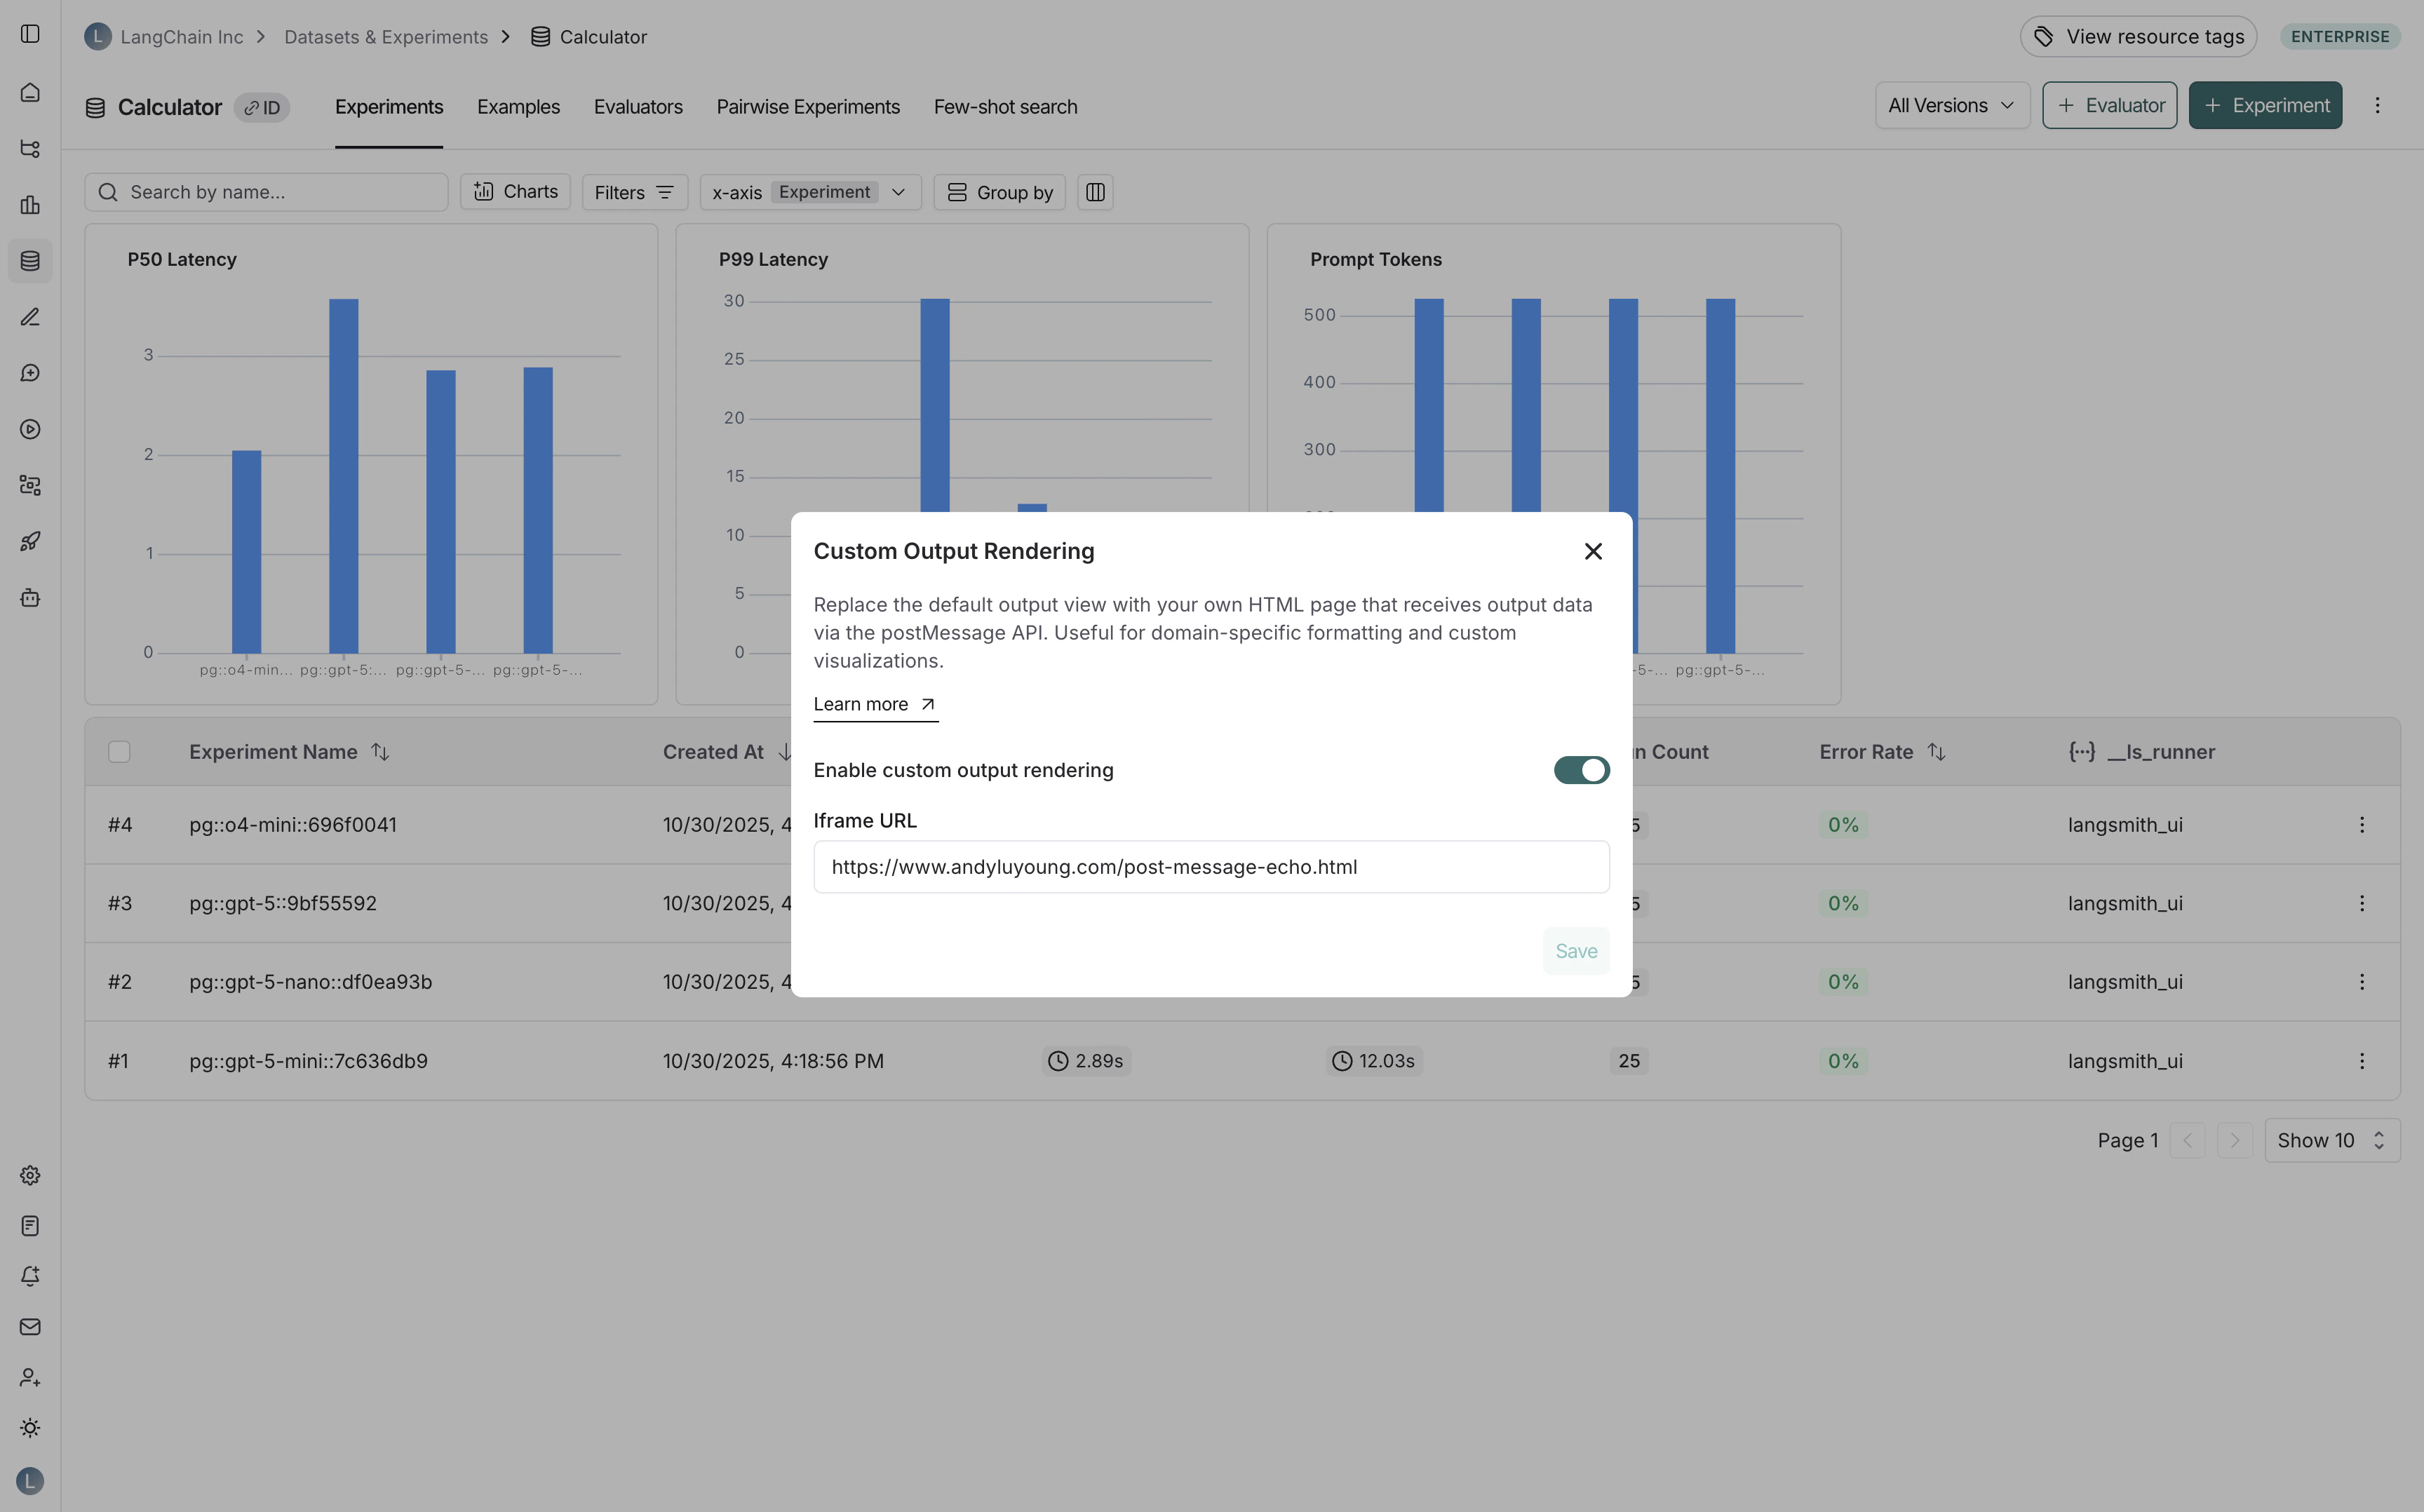Open the Deployments rocket icon
This screenshot has height=1512, width=2424.
click(x=30, y=541)
